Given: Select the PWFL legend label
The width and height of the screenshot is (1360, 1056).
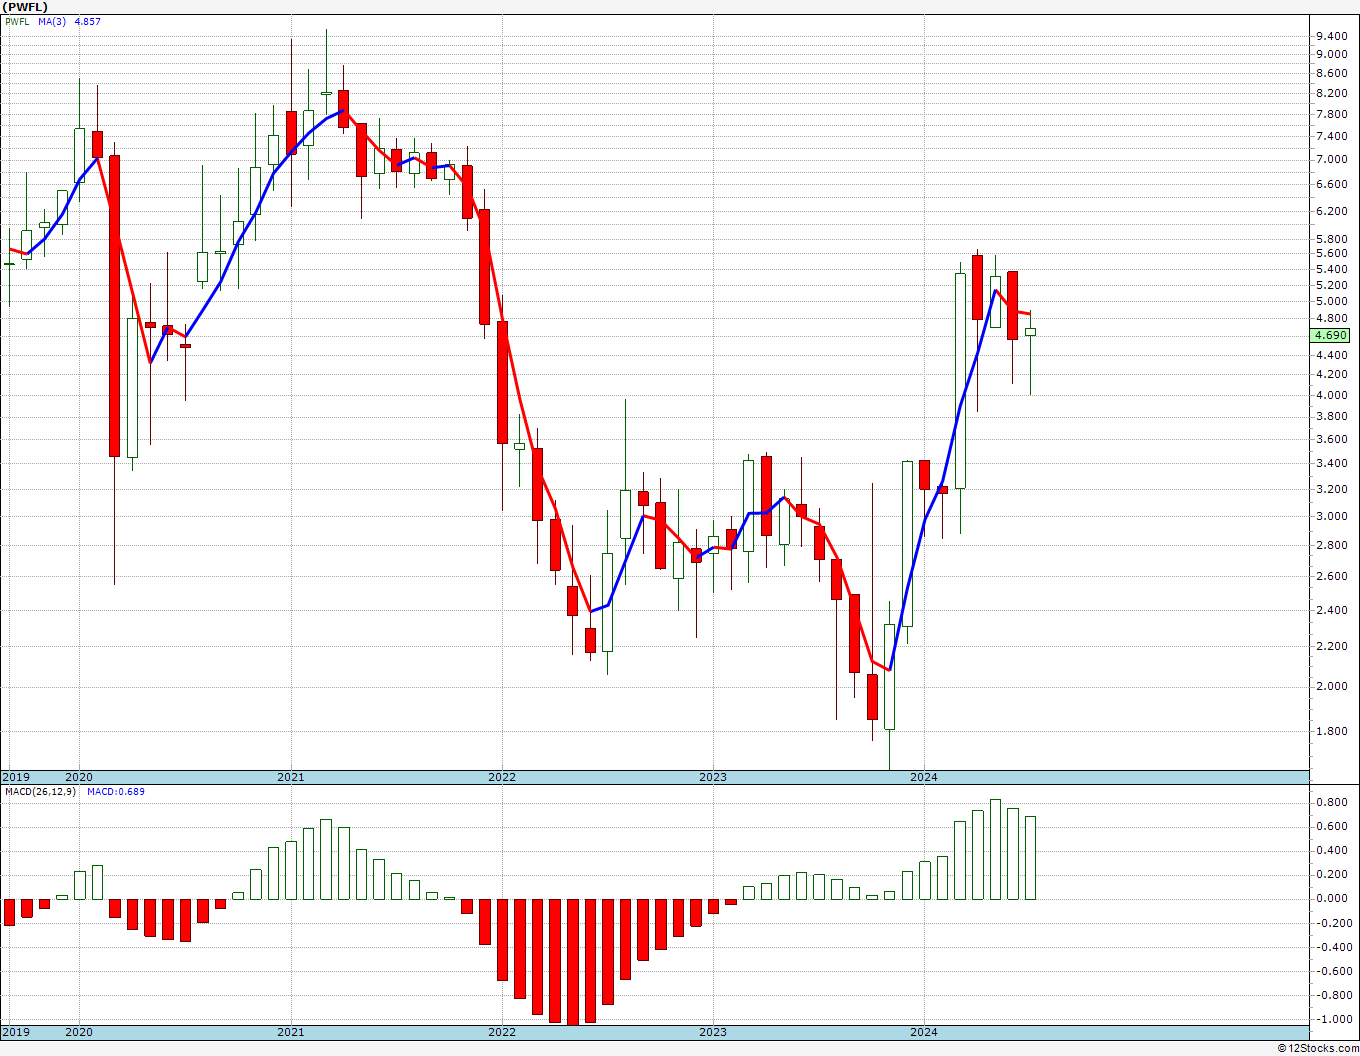Looking at the screenshot, I should 17,21.
